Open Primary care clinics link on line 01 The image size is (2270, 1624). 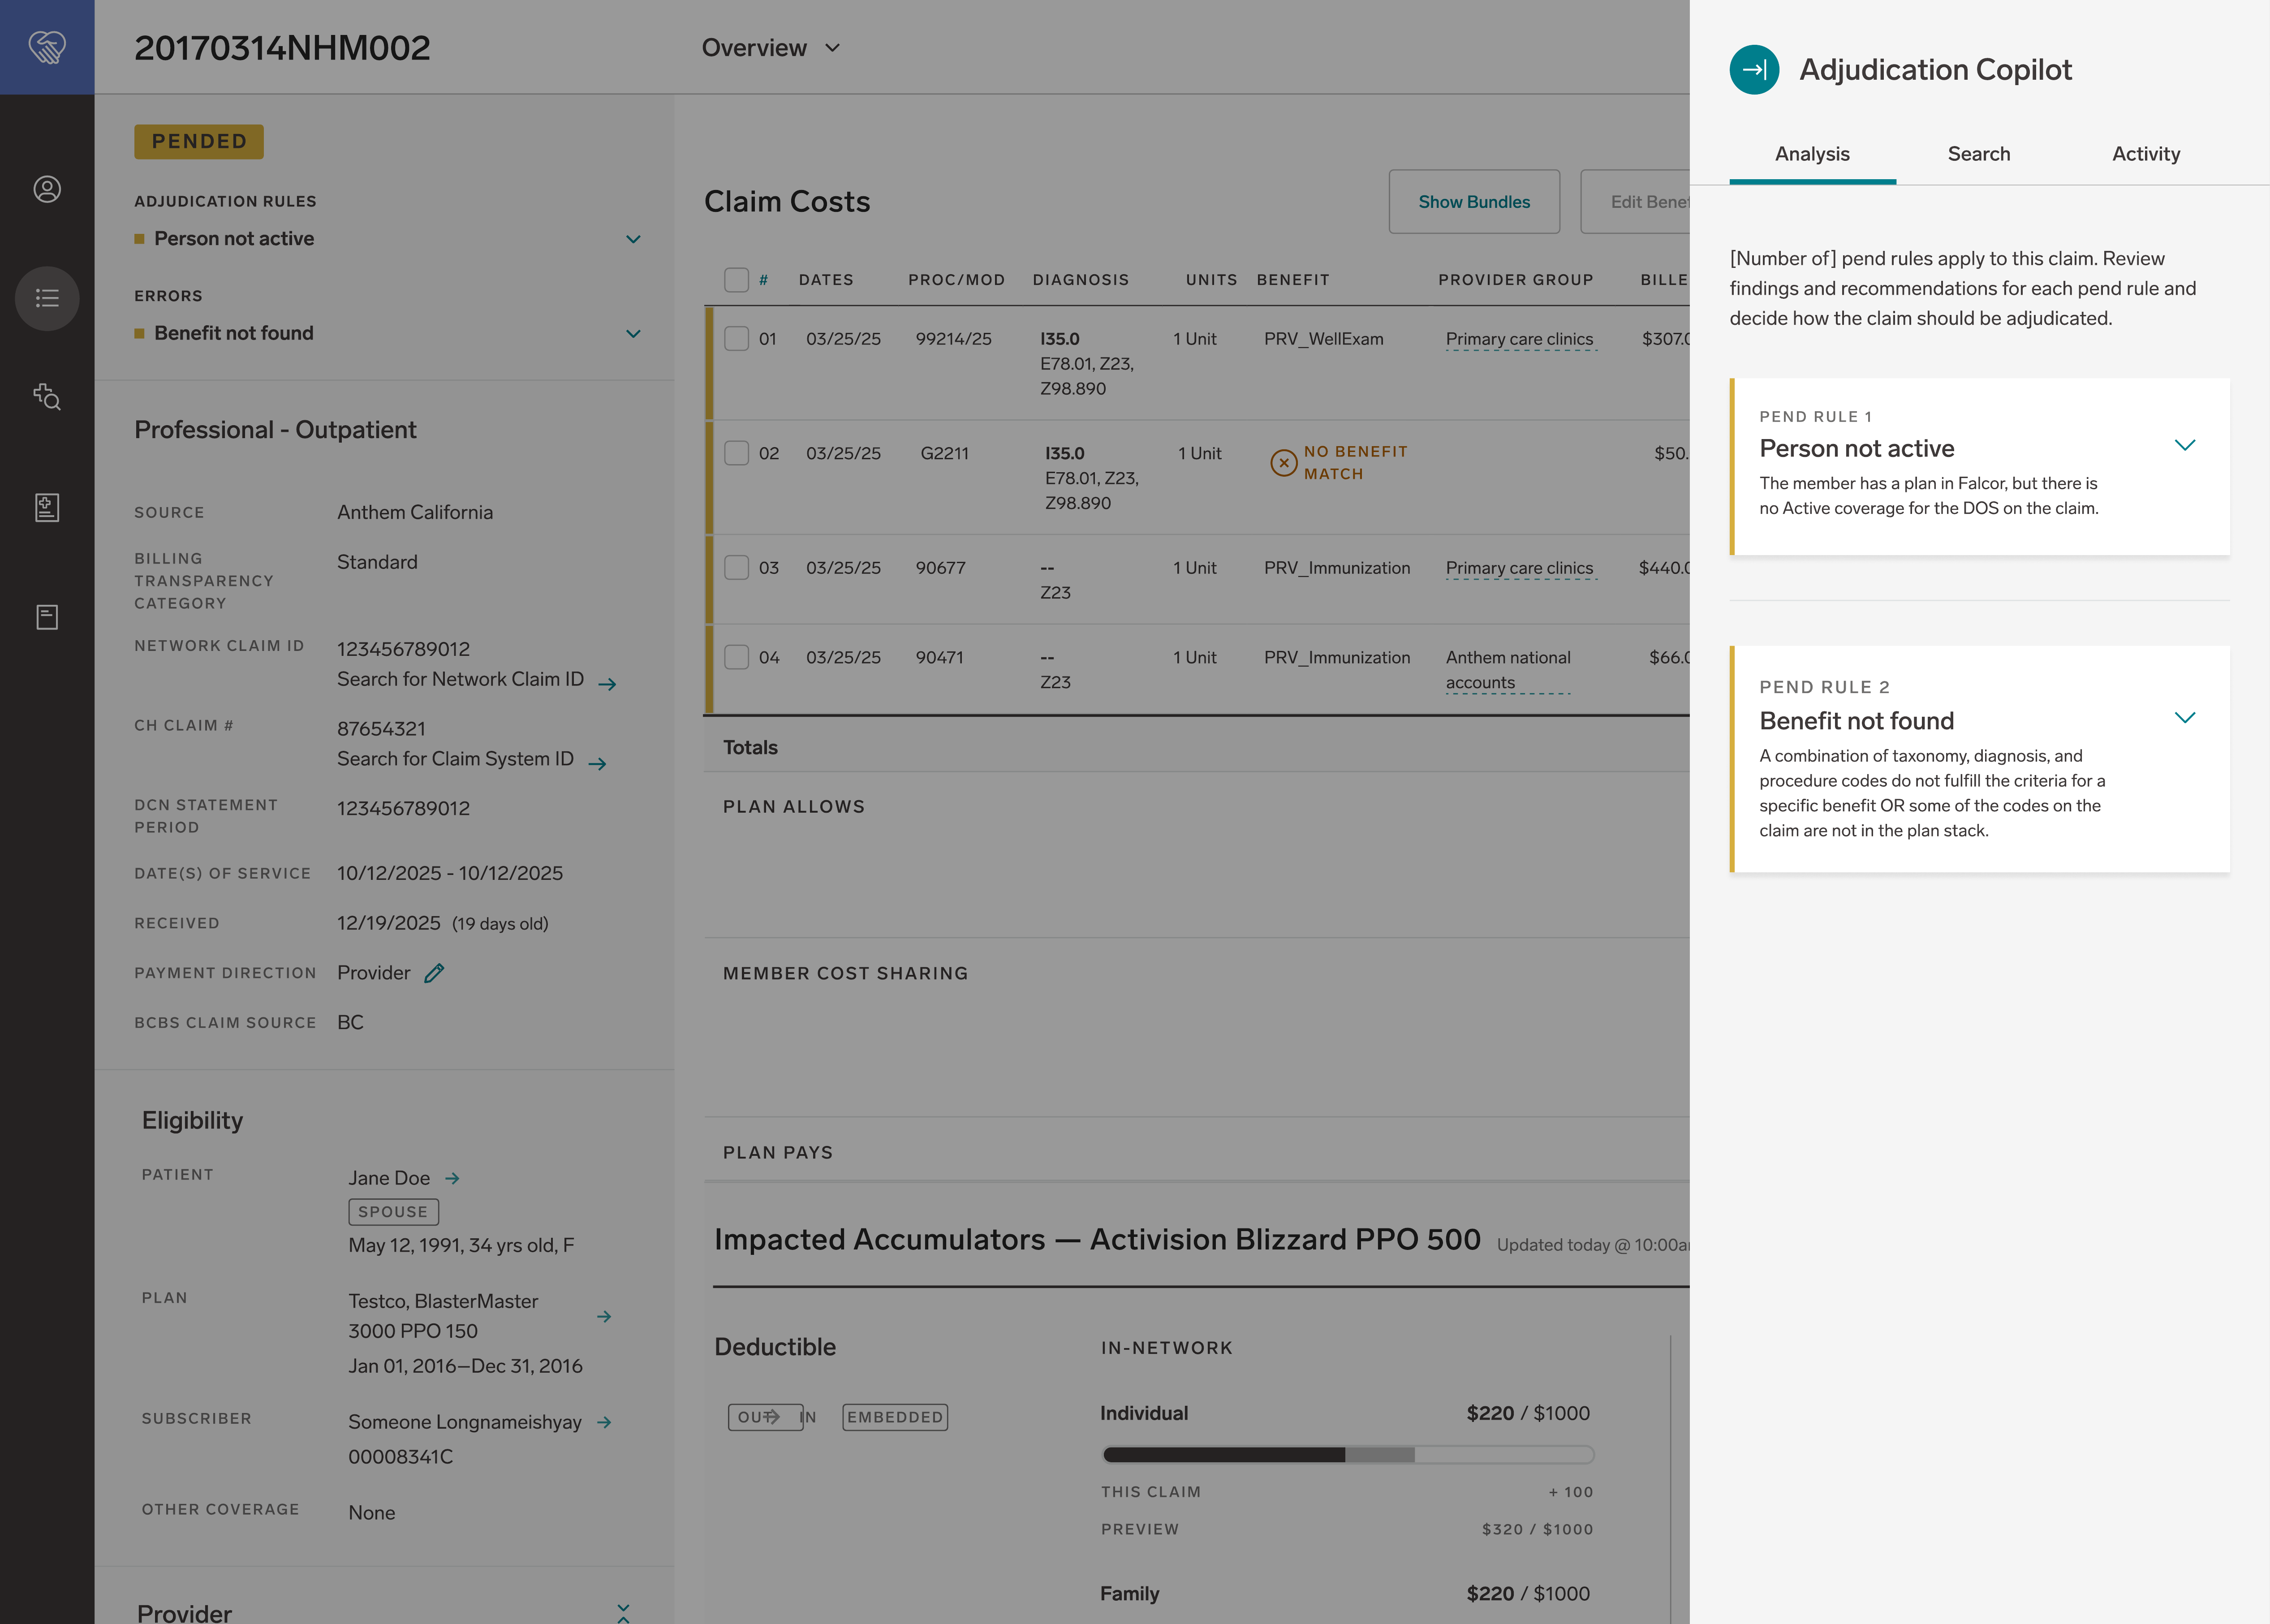[x=1519, y=339]
